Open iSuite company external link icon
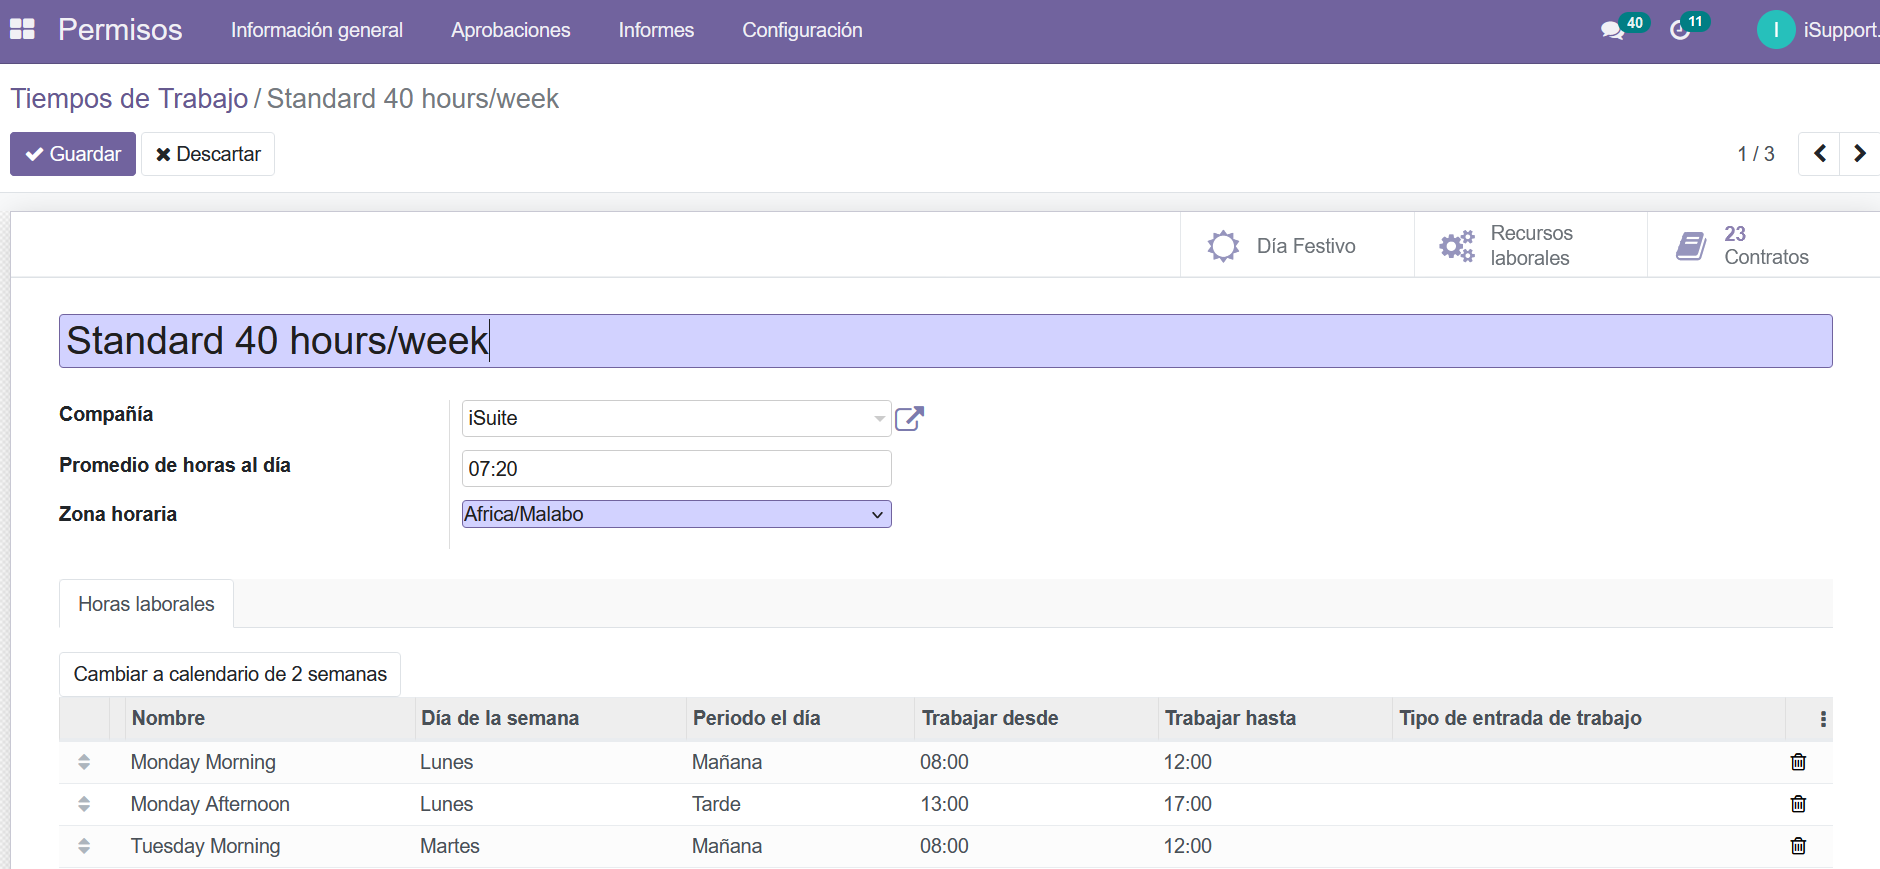The width and height of the screenshot is (1880, 869). tap(909, 418)
